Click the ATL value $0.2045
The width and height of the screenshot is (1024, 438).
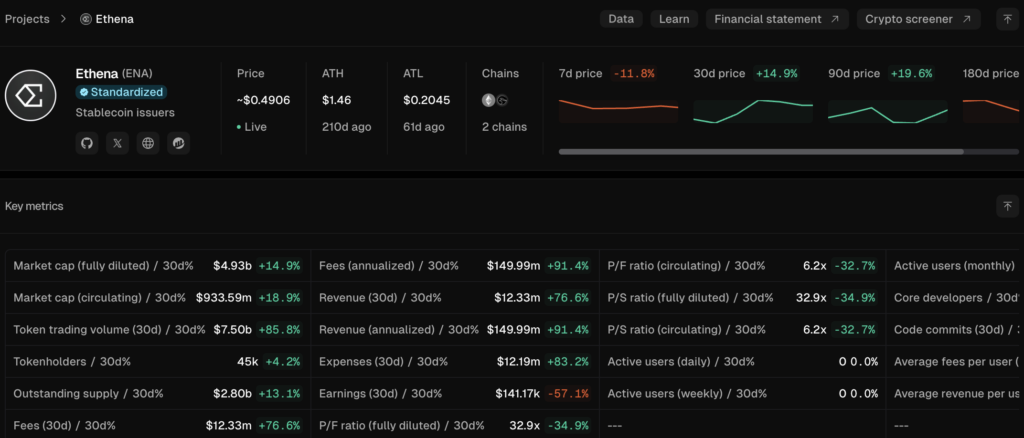click(x=425, y=100)
